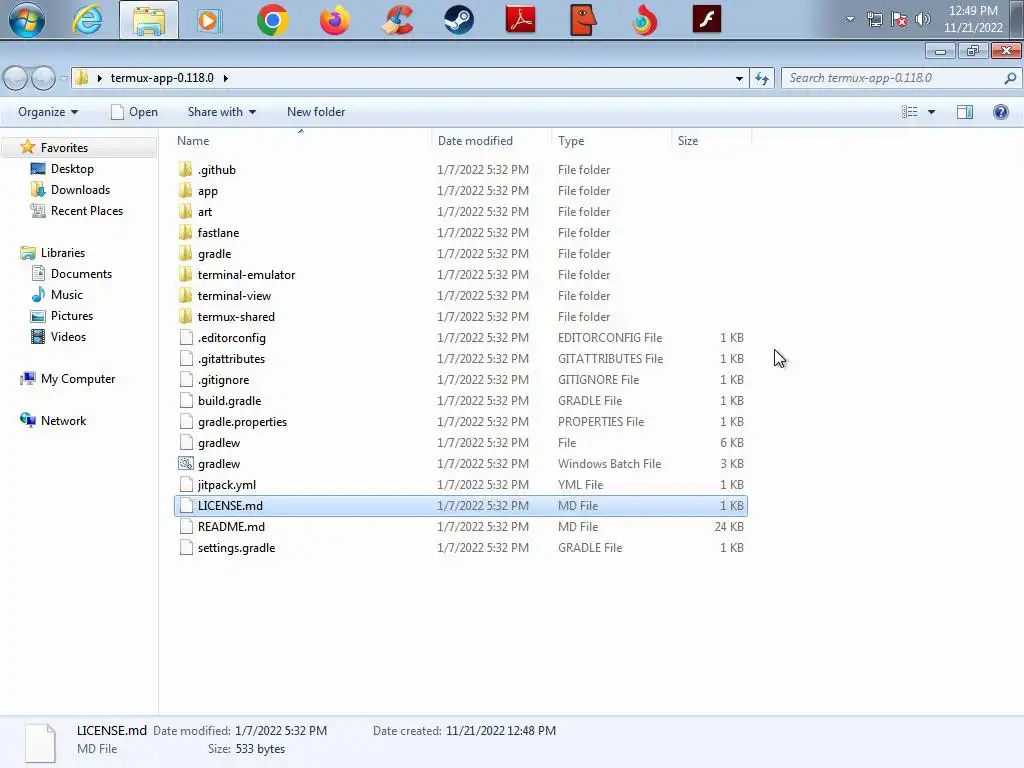This screenshot has width=1024, height=768.
Task: Select the .gitattributes file
Action: pyautogui.click(x=460, y=359)
